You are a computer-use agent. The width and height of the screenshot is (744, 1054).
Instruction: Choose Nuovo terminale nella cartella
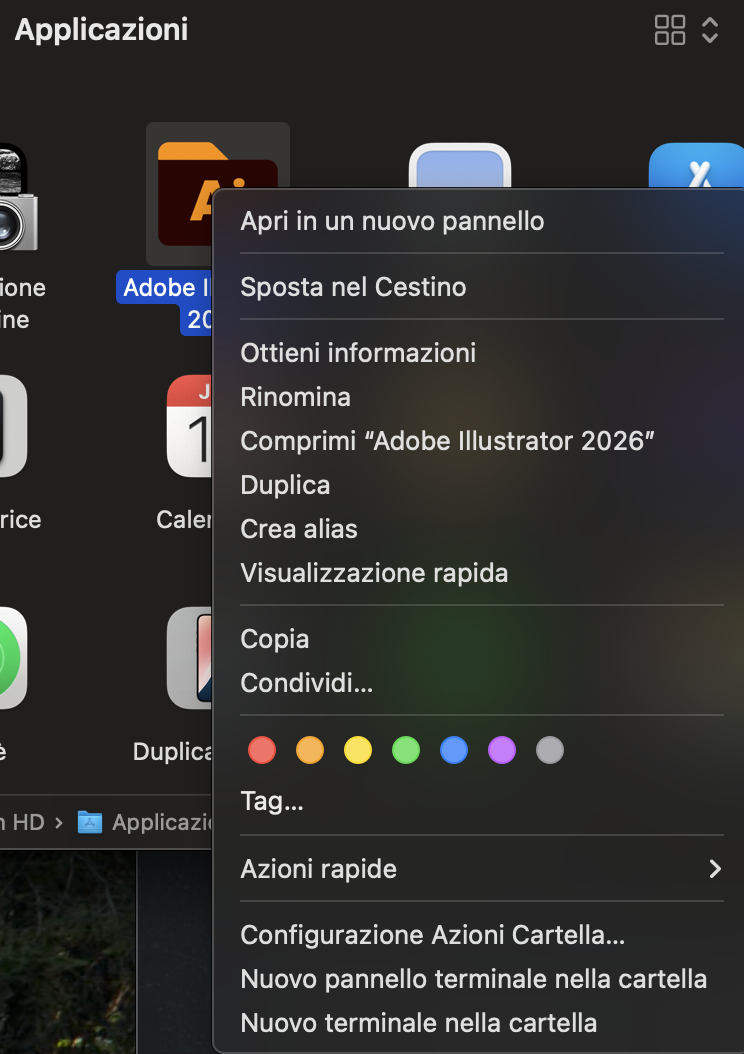[x=418, y=1023]
